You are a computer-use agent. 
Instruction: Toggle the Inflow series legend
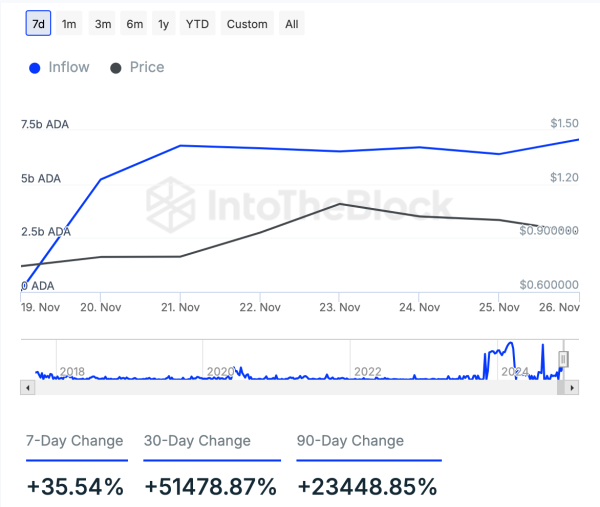pos(59,67)
